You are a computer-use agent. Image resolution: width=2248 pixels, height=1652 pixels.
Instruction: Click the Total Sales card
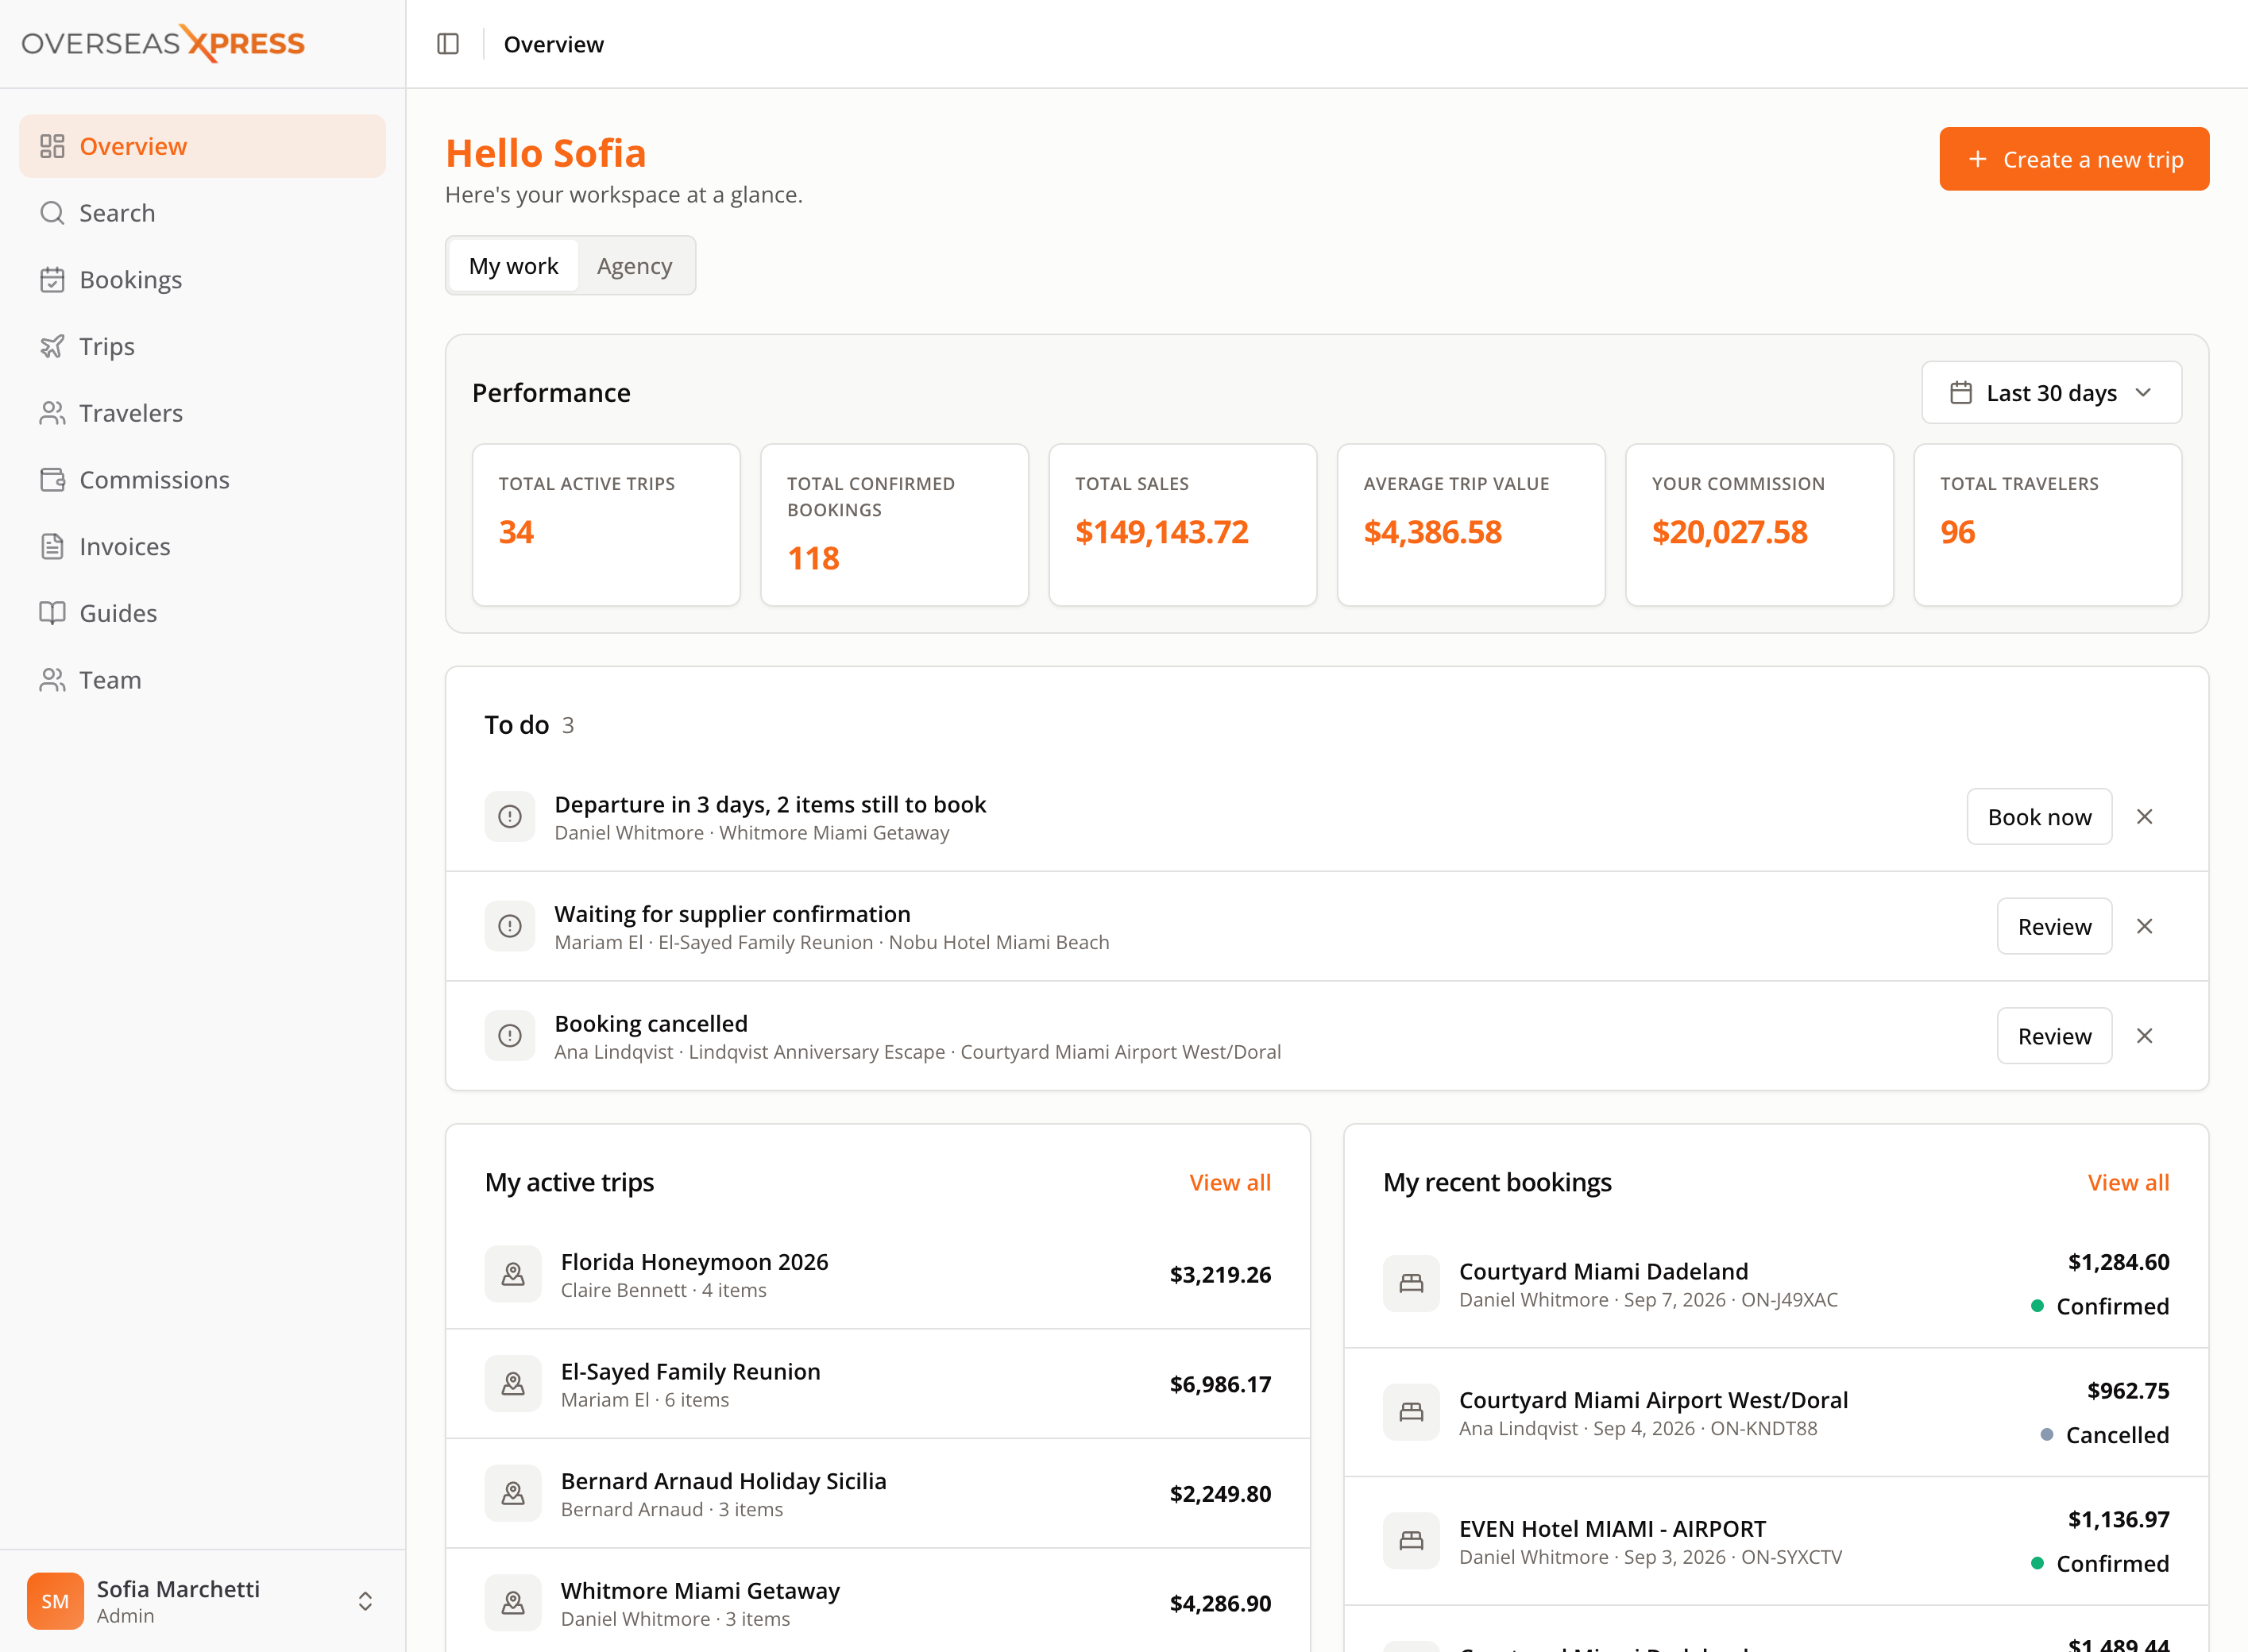click(x=1182, y=525)
